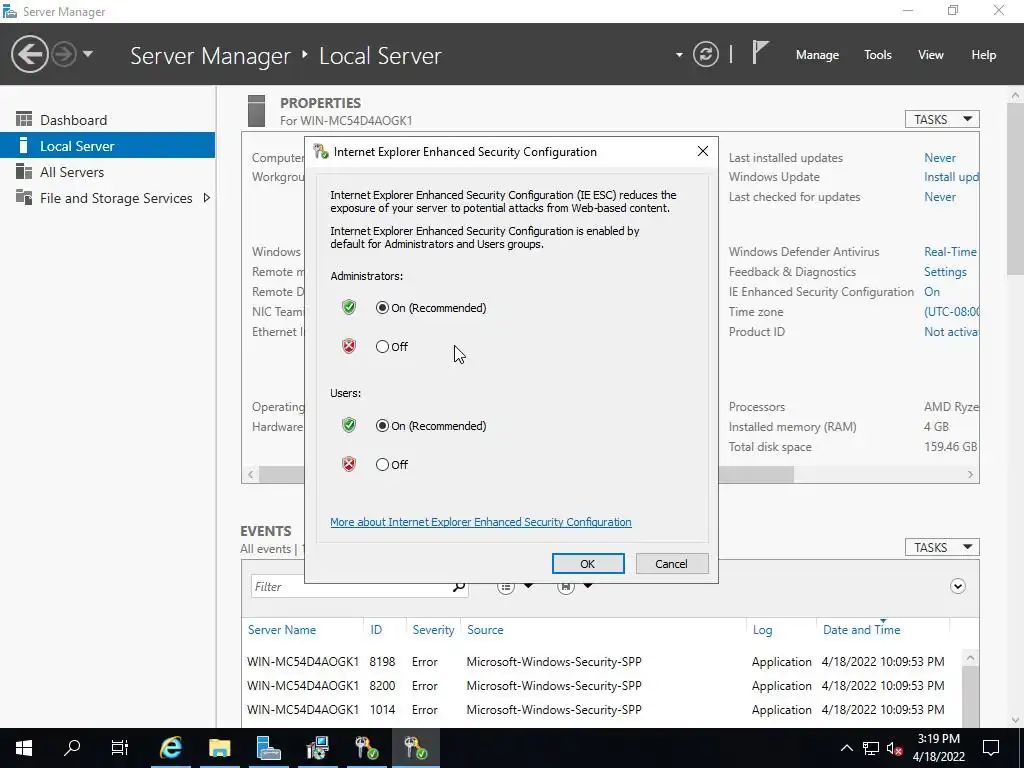Launch Internet Explorer from taskbar
This screenshot has width=1024, height=768.
click(171, 748)
